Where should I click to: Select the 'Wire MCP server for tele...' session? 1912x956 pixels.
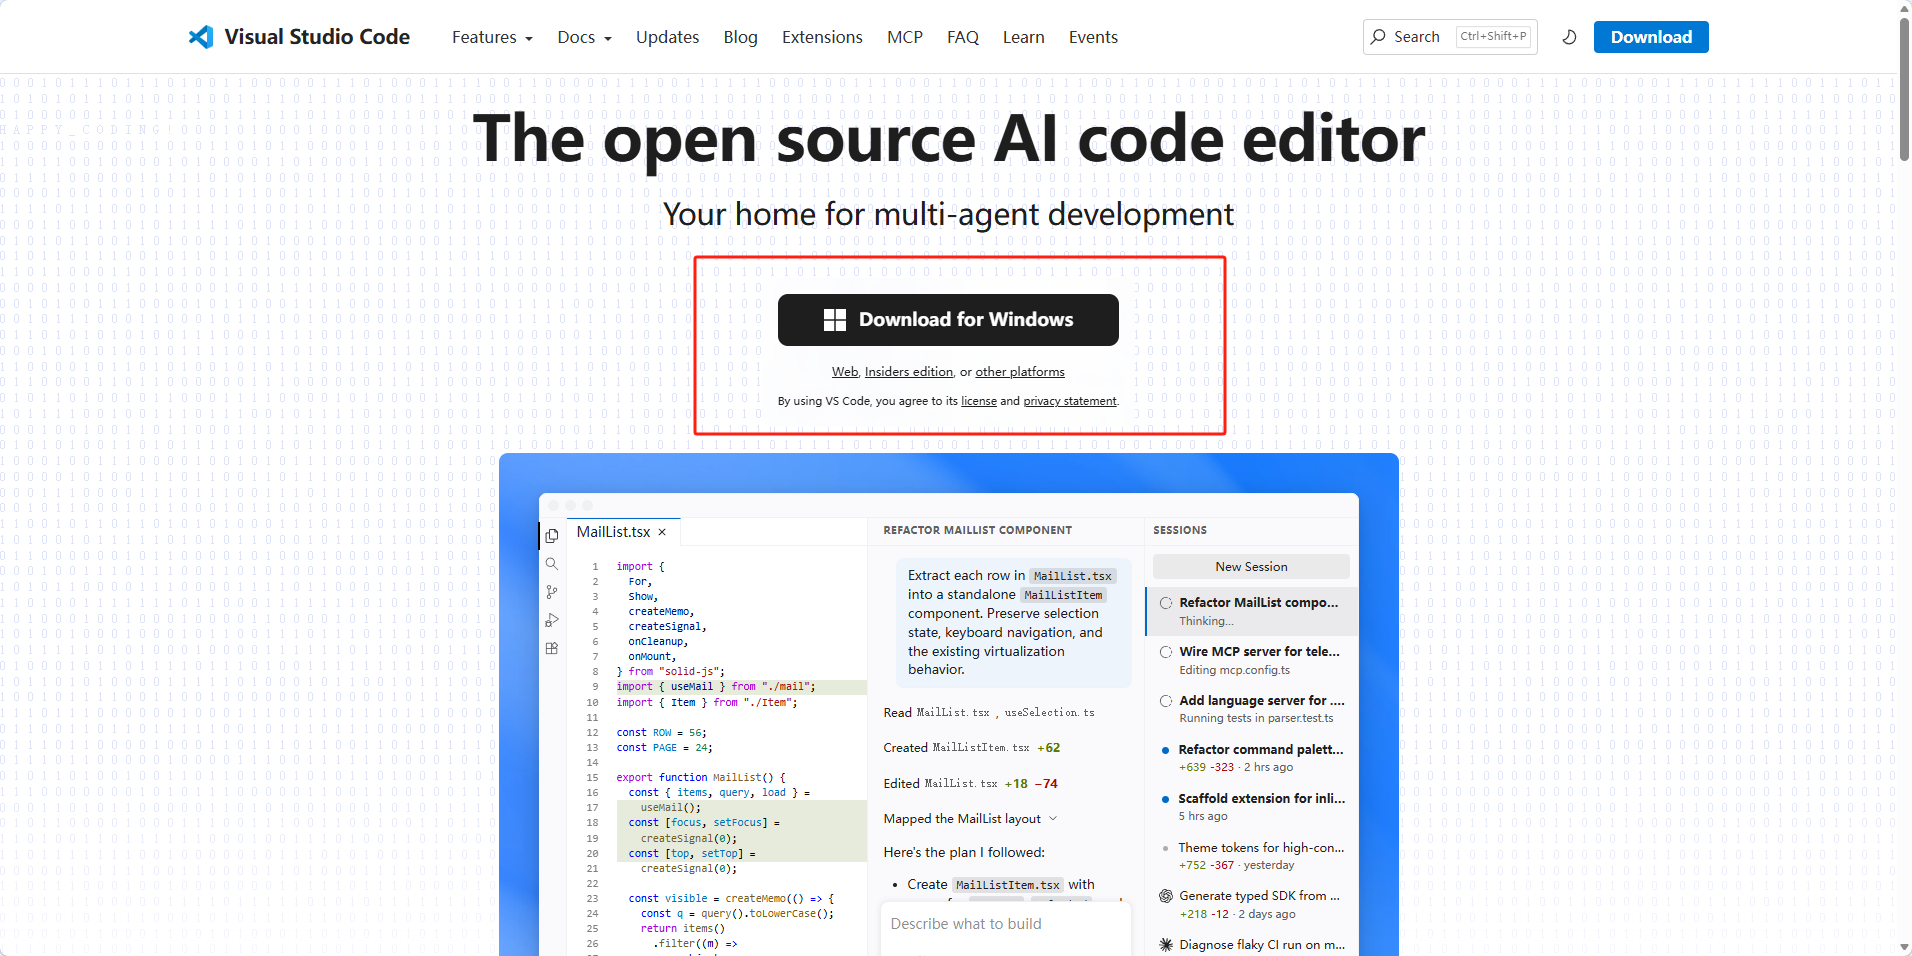(1252, 660)
